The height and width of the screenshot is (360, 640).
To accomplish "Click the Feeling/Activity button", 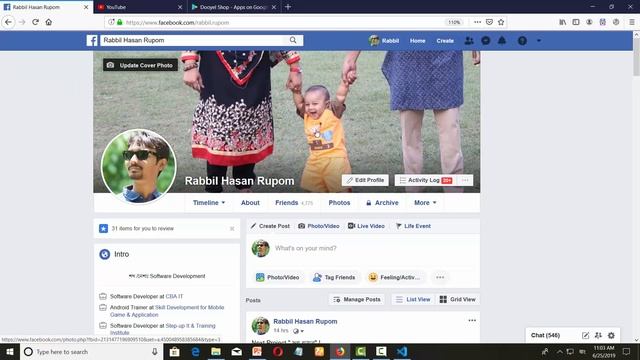I will click(x=395, y=277).
